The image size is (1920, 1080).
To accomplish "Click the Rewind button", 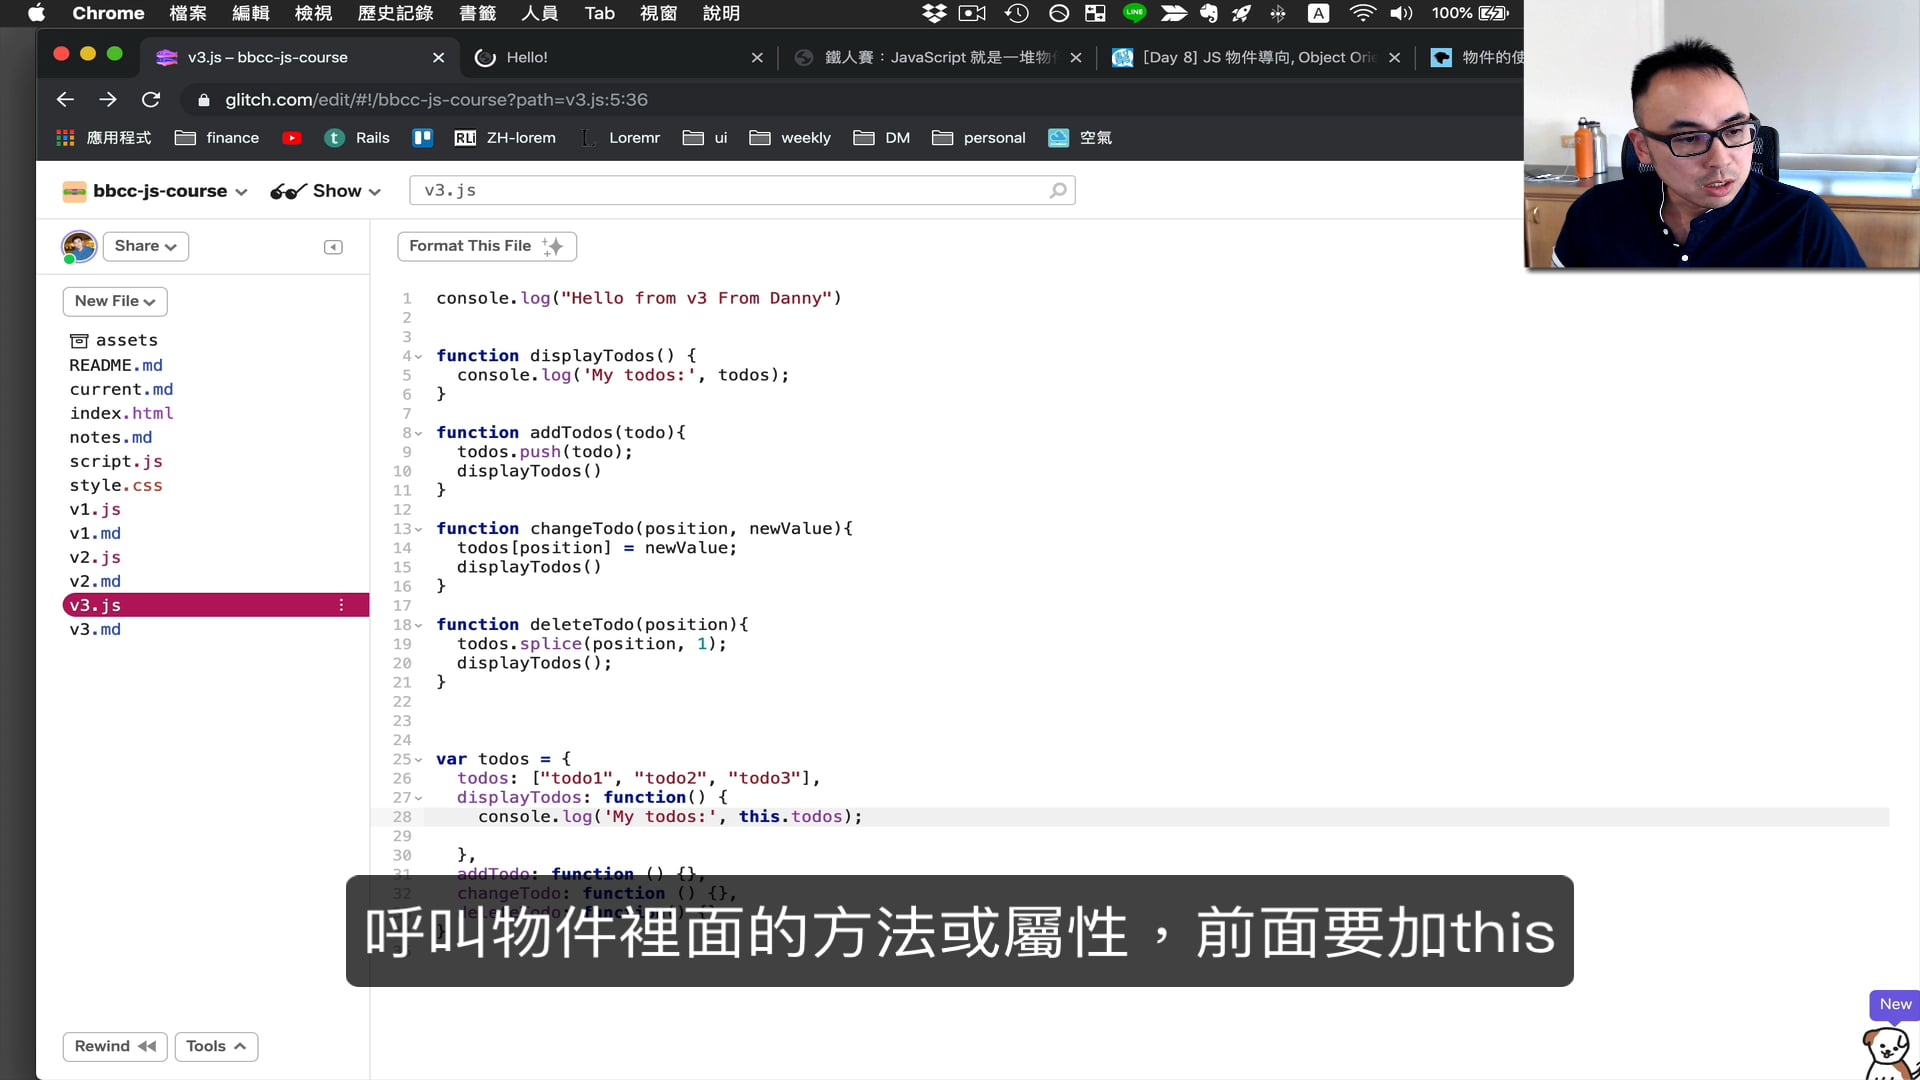I will pos(115,1046).
